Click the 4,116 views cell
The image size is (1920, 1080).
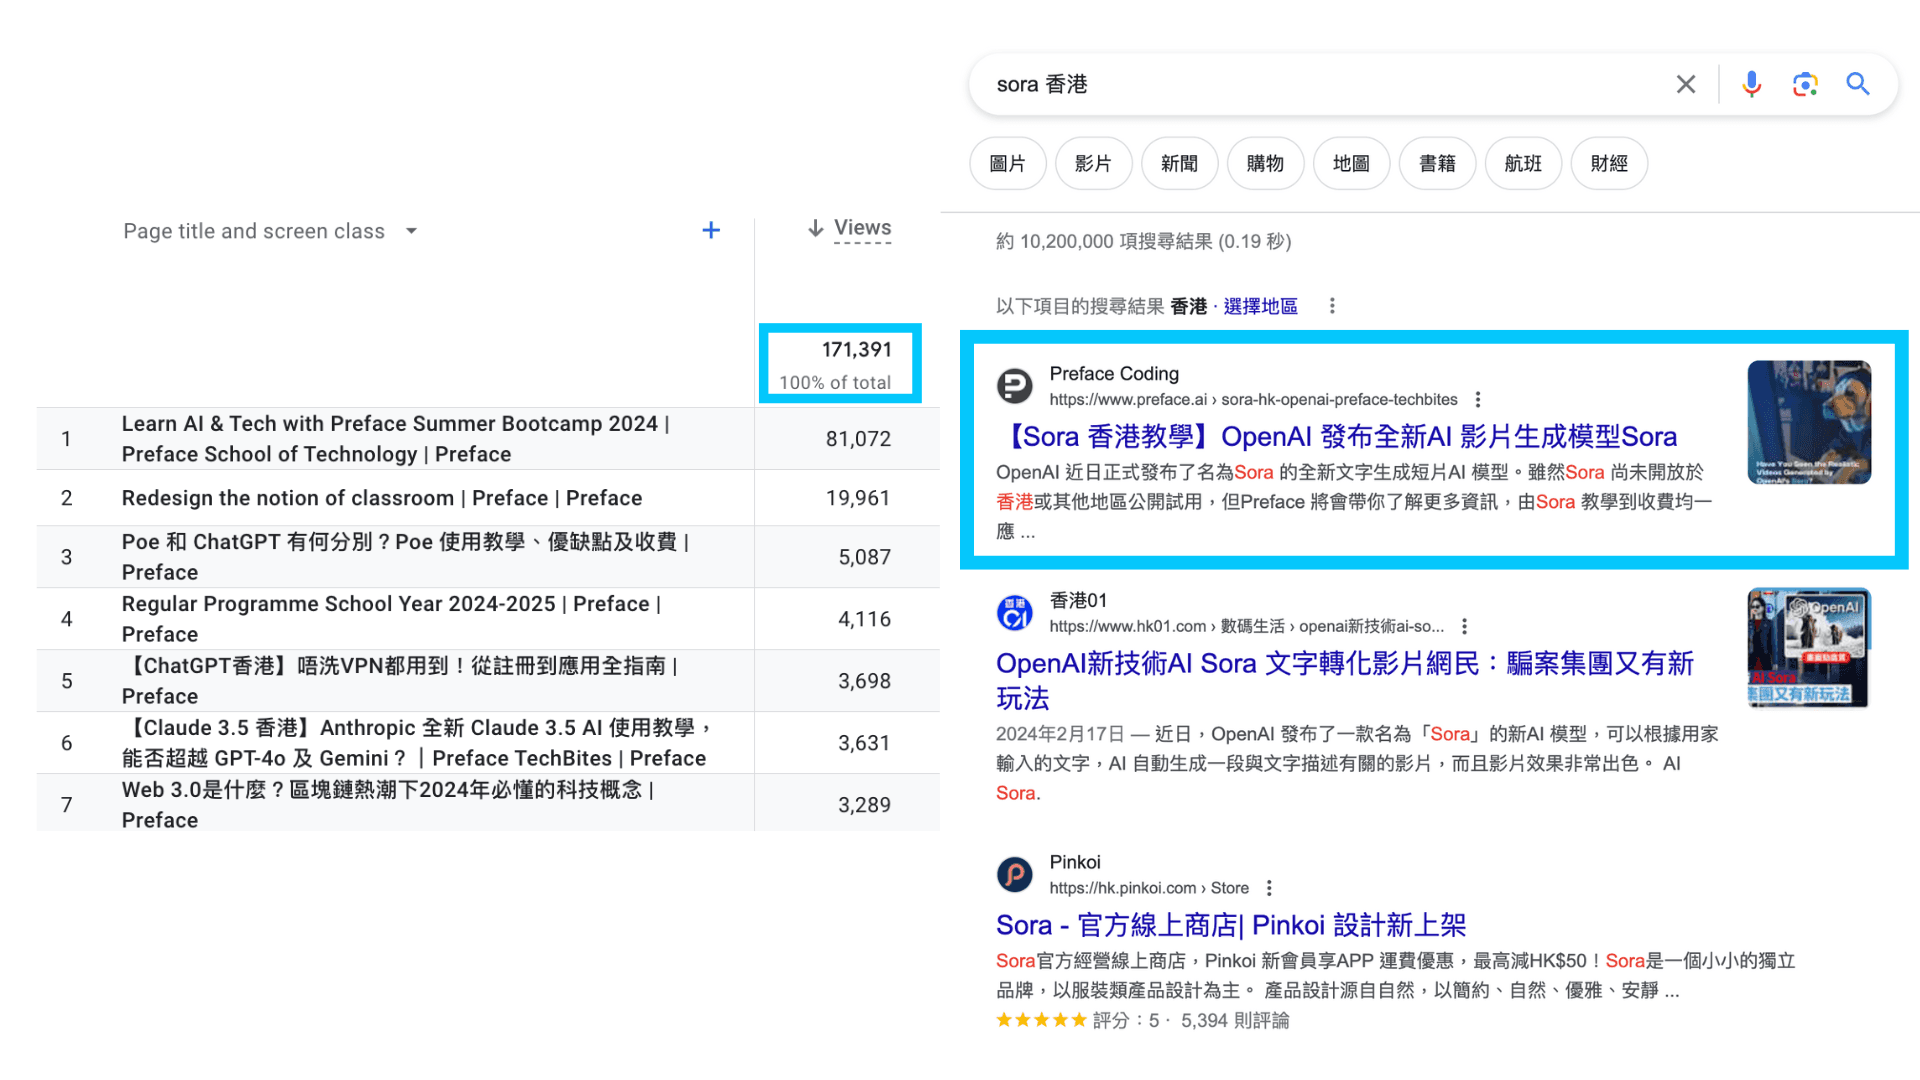pyautogui.click(x=864, y=619)
